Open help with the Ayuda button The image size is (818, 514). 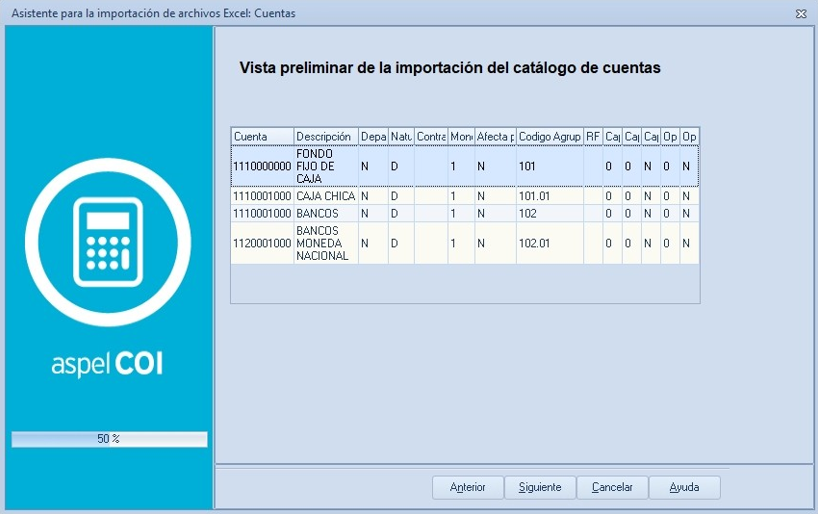click(684, 487)
